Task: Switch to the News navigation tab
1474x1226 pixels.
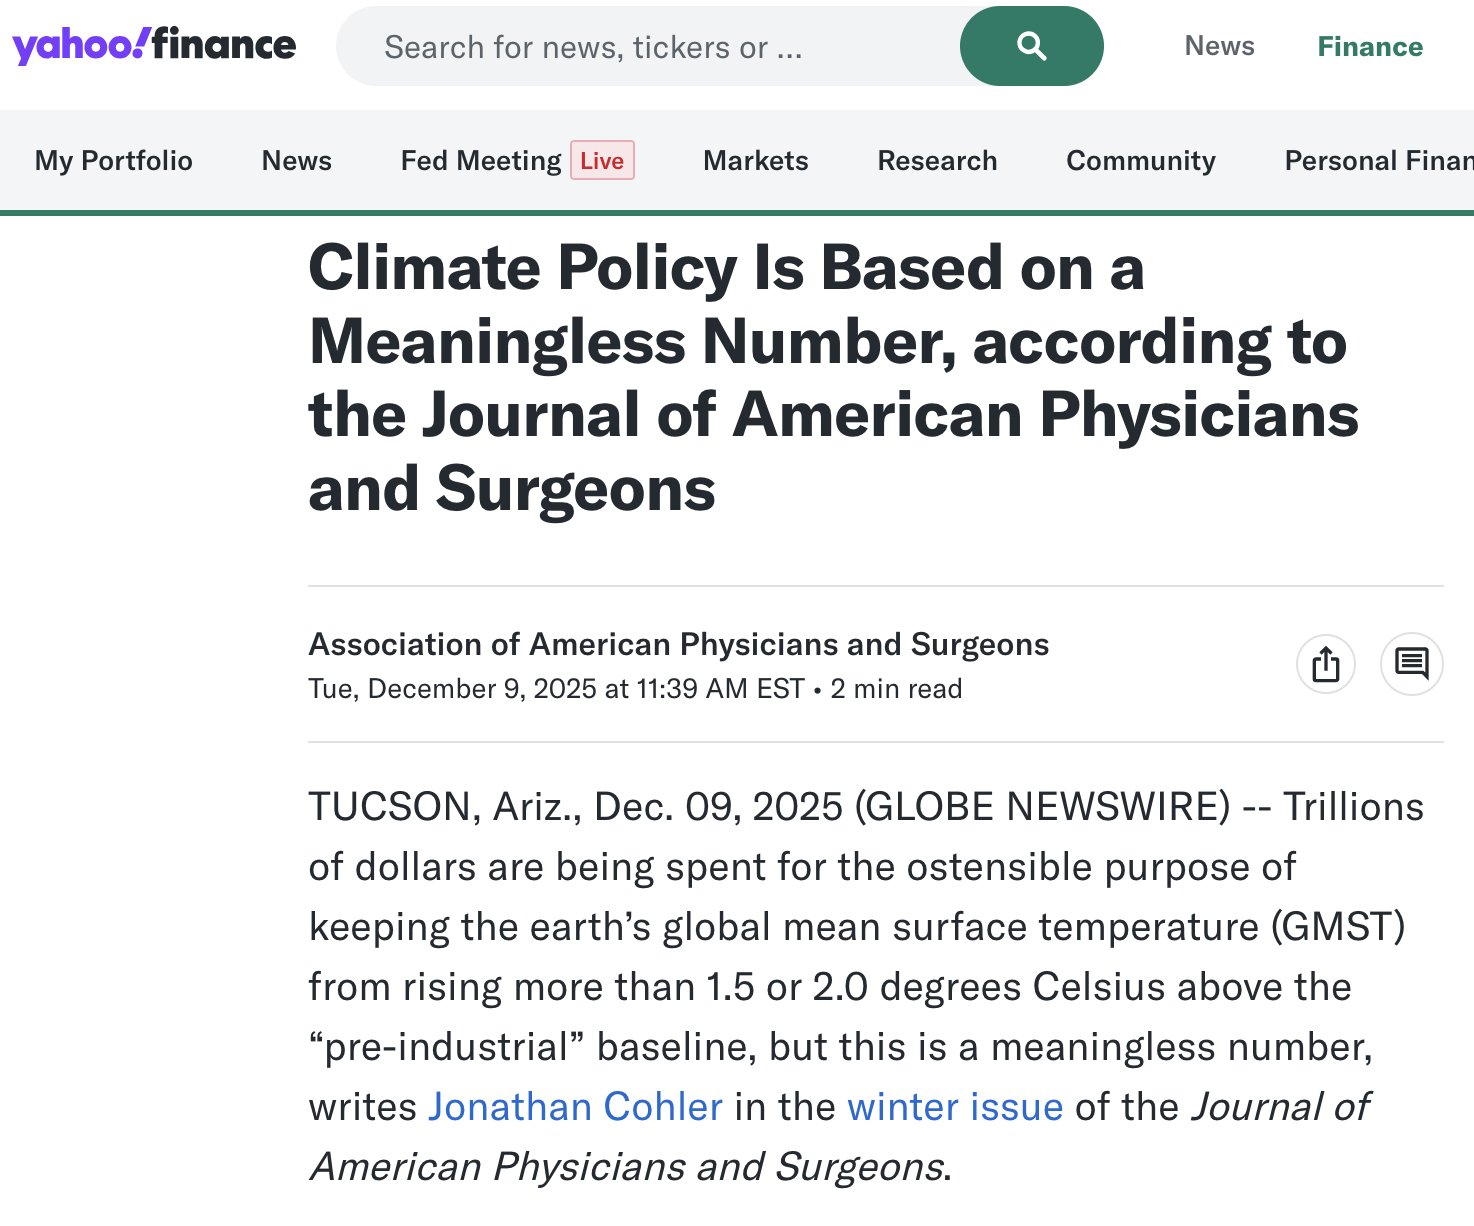Action: [x=296, y=161]
